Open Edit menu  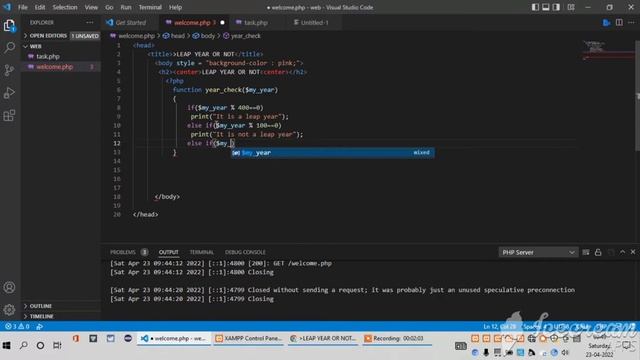tap(40, 7)
